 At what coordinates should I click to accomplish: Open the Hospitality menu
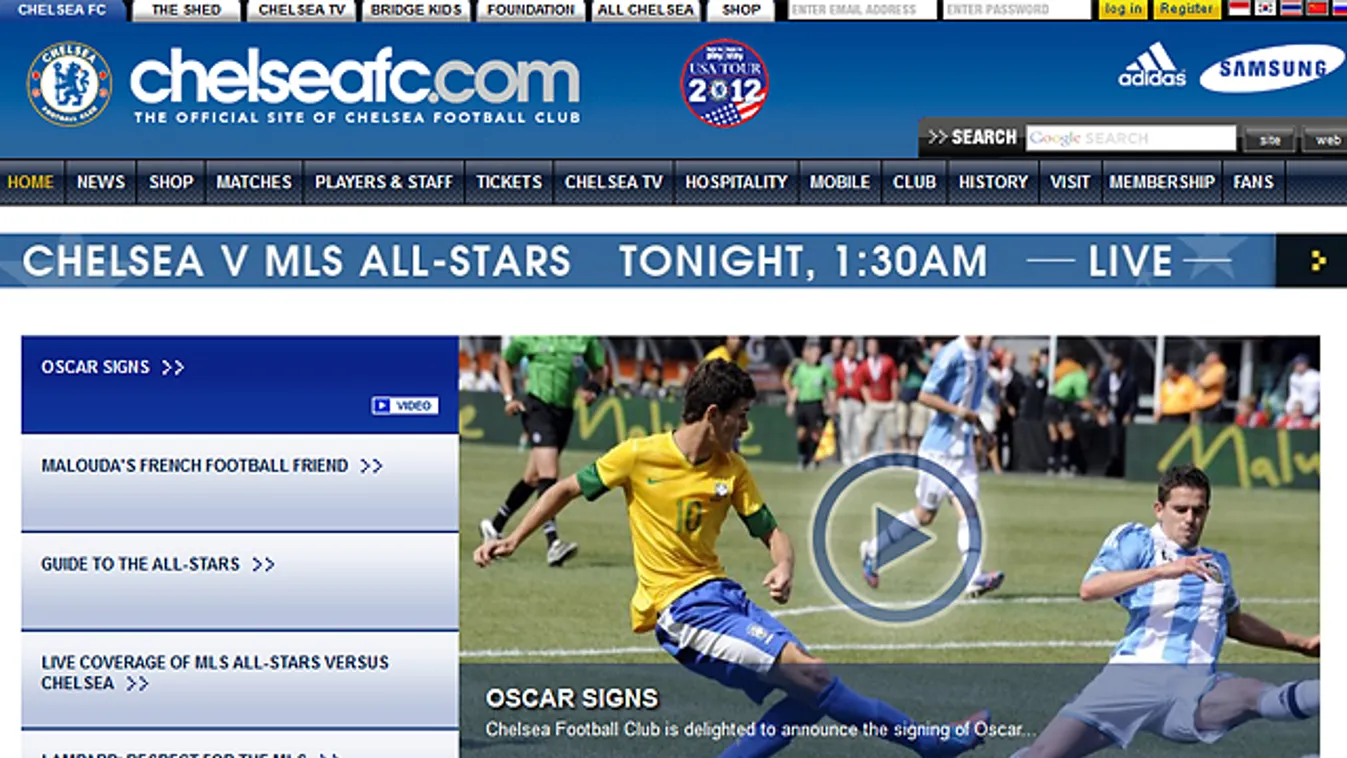tap(736, 182)
